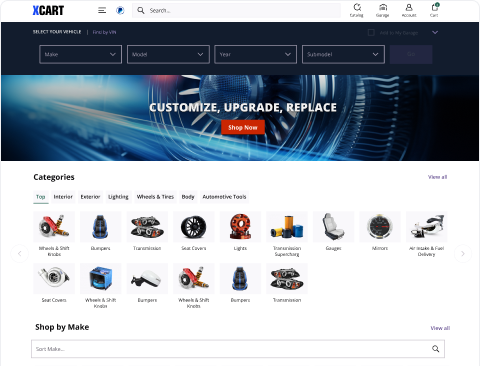Open the Make dropdown

point(80,54)
